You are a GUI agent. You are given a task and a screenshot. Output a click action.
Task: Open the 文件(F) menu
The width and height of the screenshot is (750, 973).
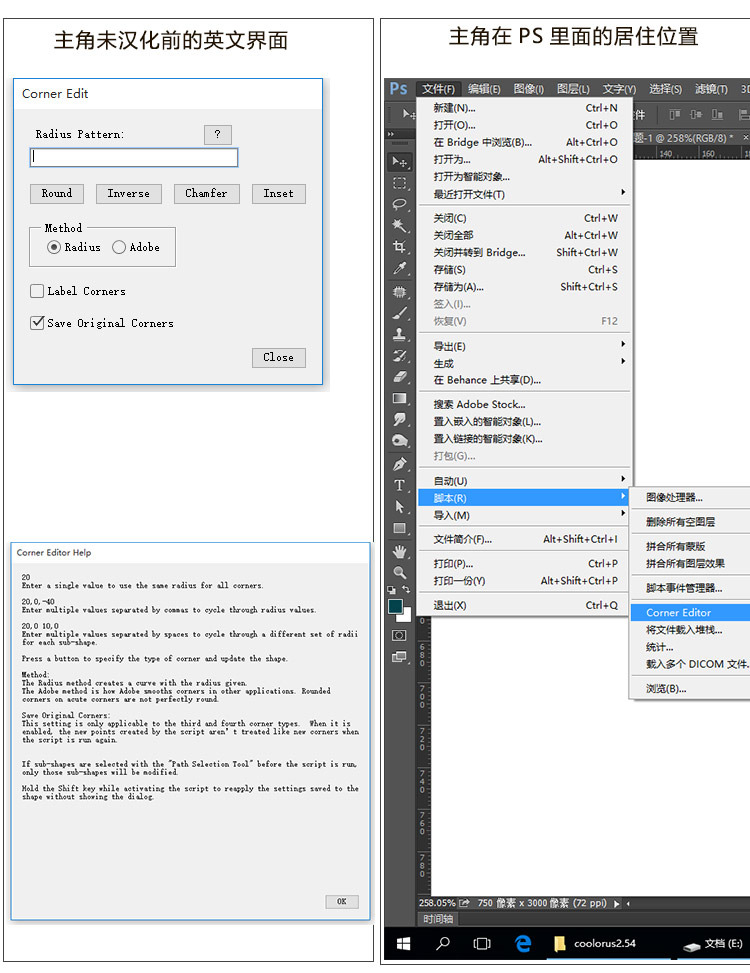click(439, 89)
